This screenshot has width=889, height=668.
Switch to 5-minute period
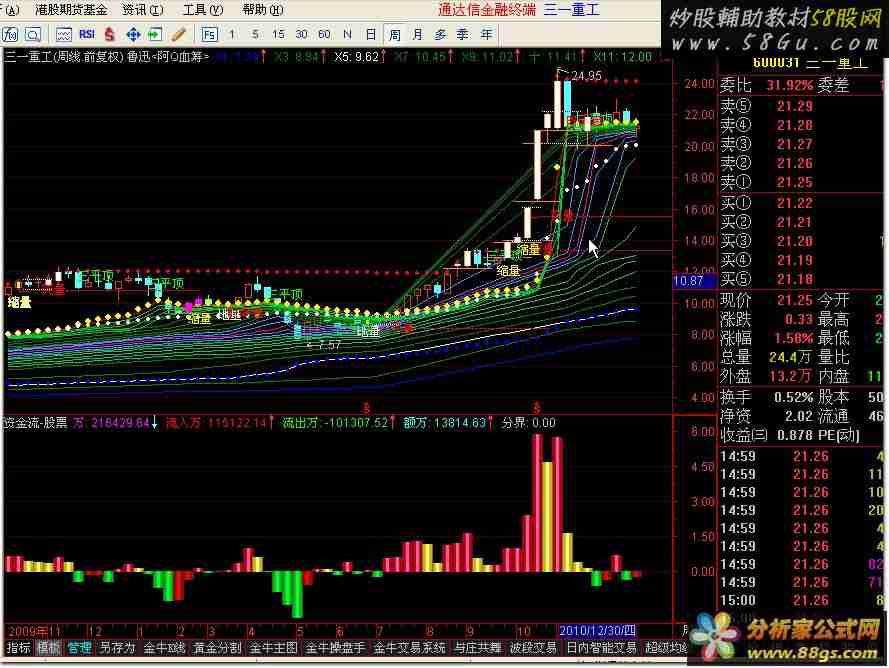coord(256,35)
